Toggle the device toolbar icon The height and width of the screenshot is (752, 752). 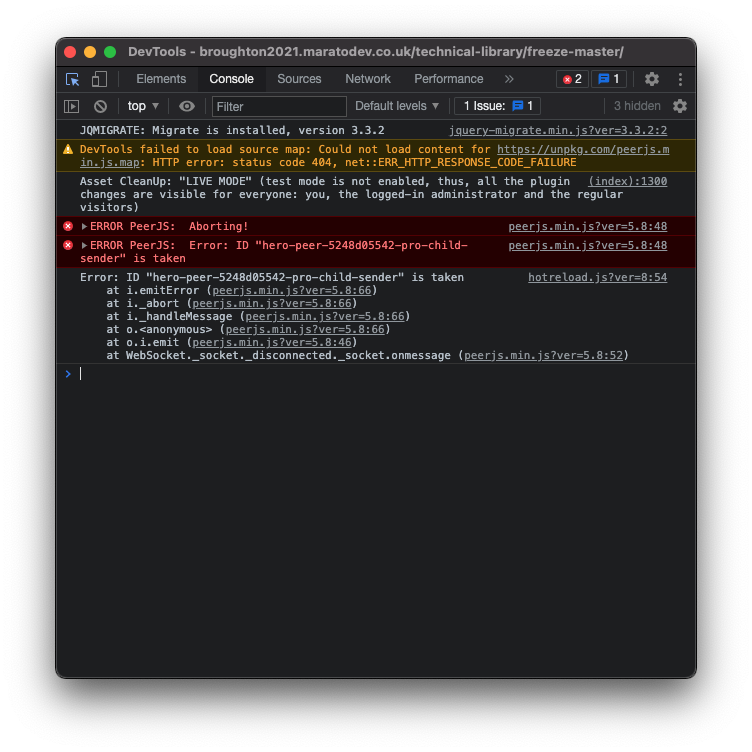(99, 79)
